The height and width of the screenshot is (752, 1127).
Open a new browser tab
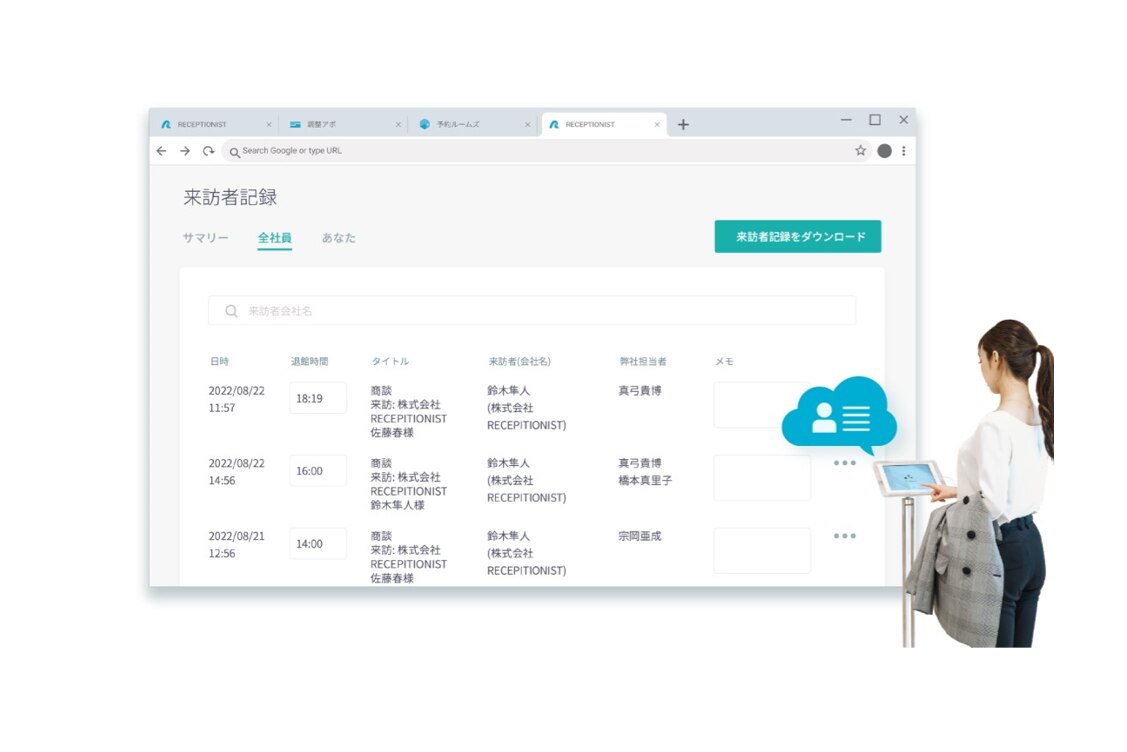(x=683, y=124)
